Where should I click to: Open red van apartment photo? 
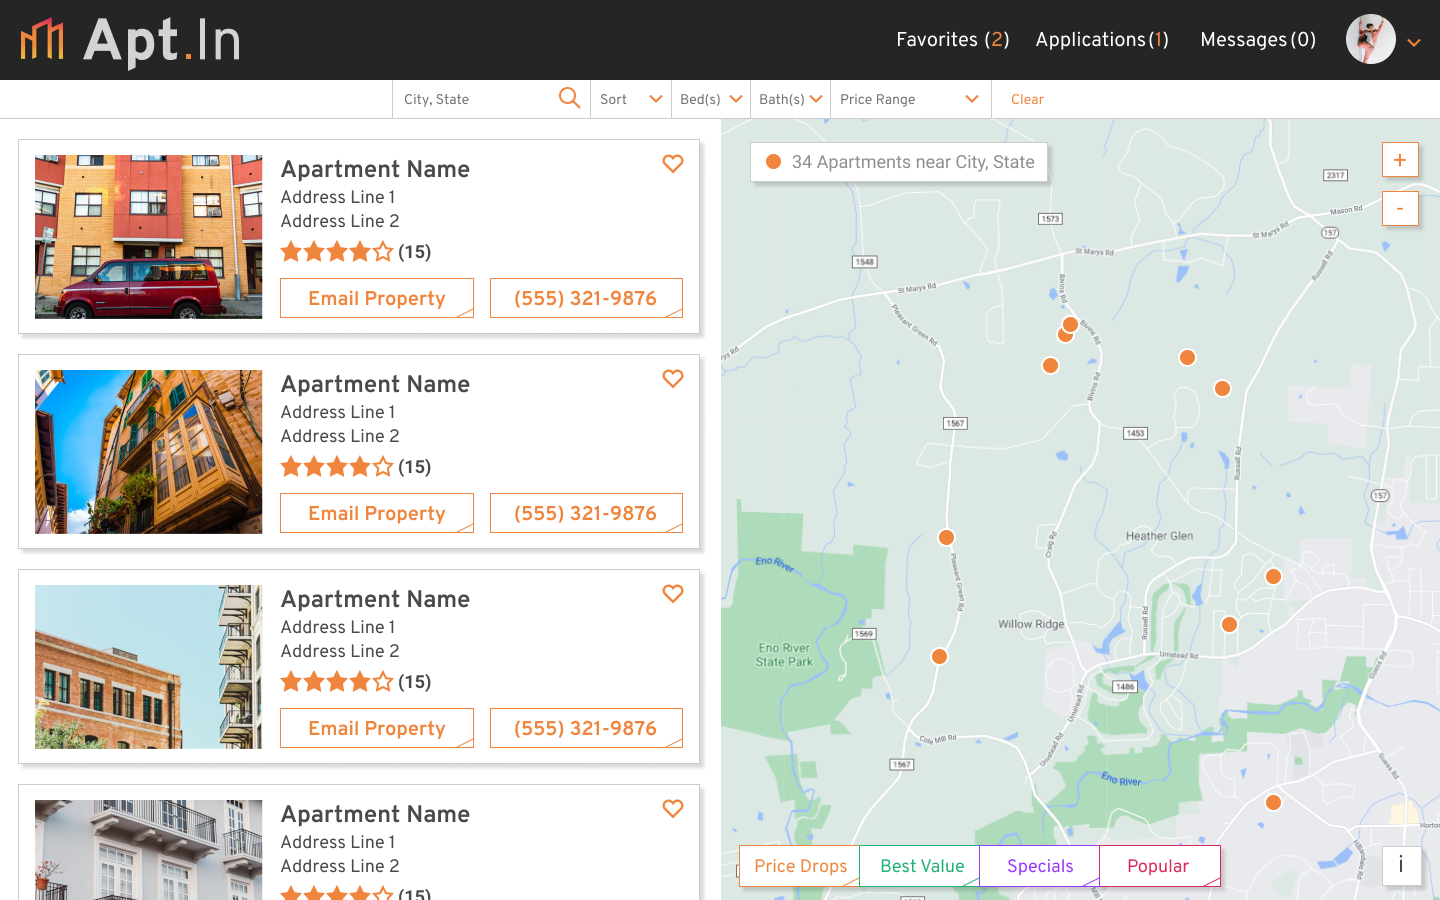pyautogui.click(x=148, y=237)
